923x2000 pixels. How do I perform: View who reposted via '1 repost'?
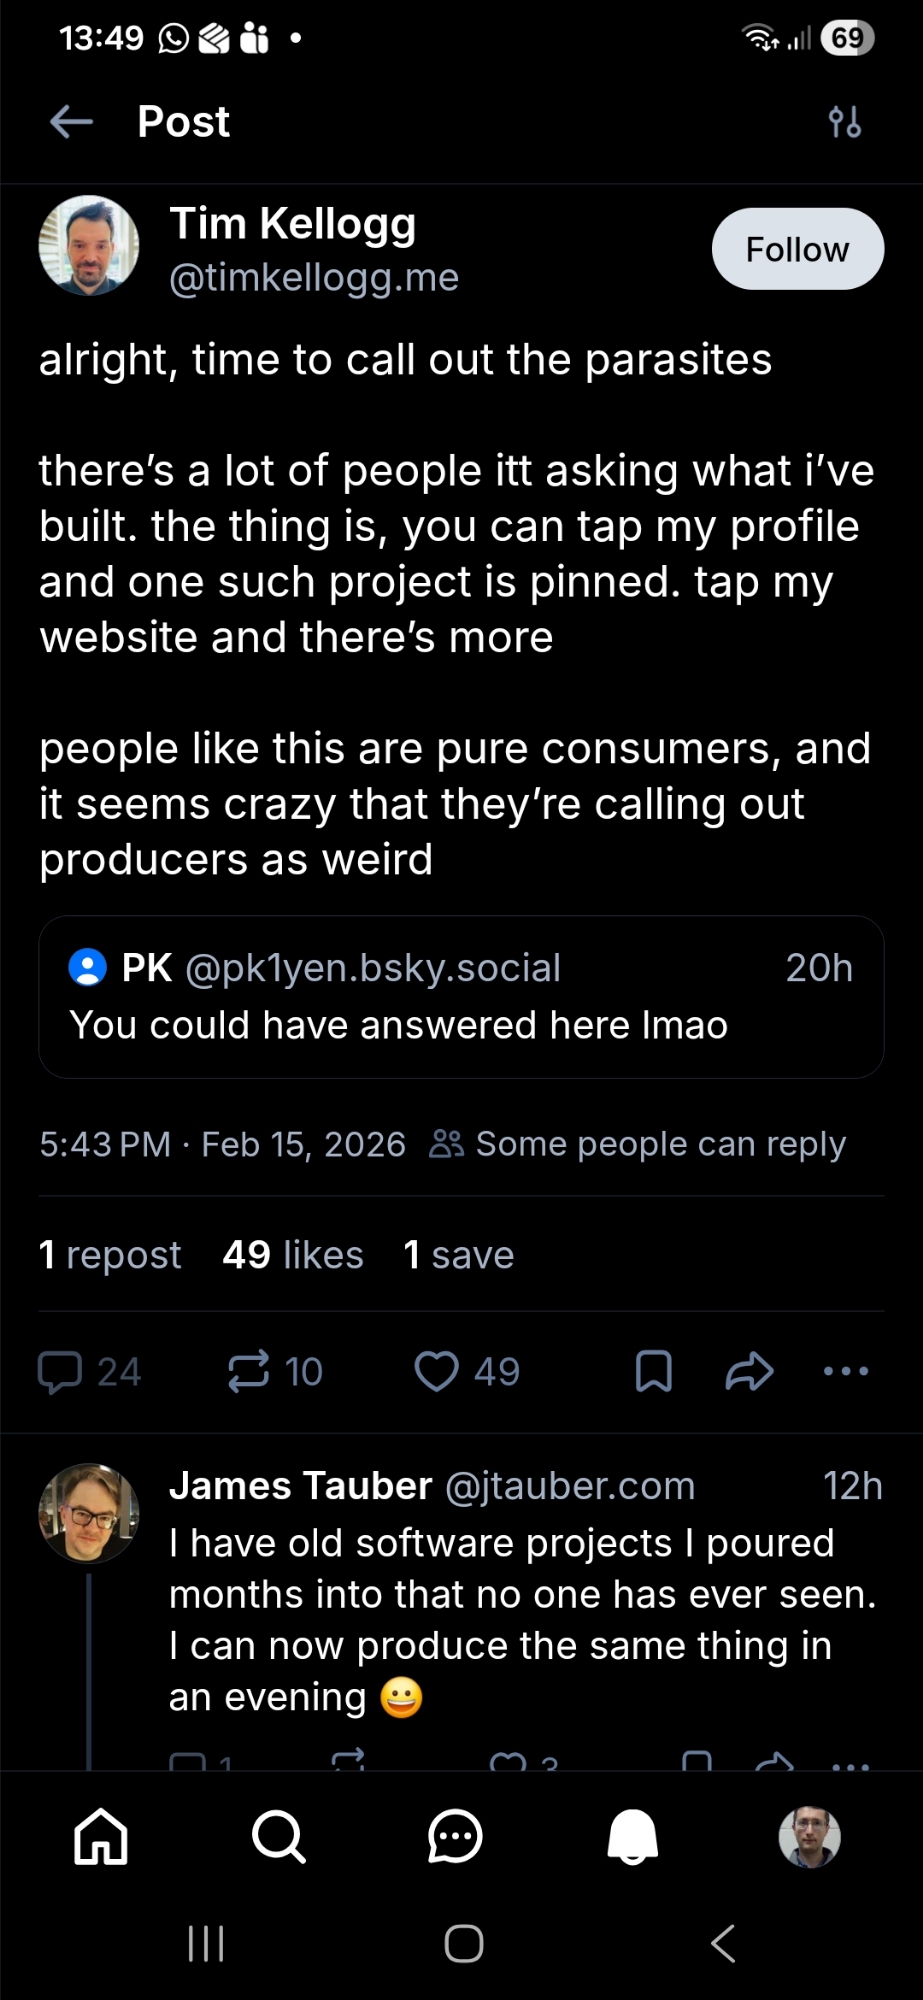110,1255
